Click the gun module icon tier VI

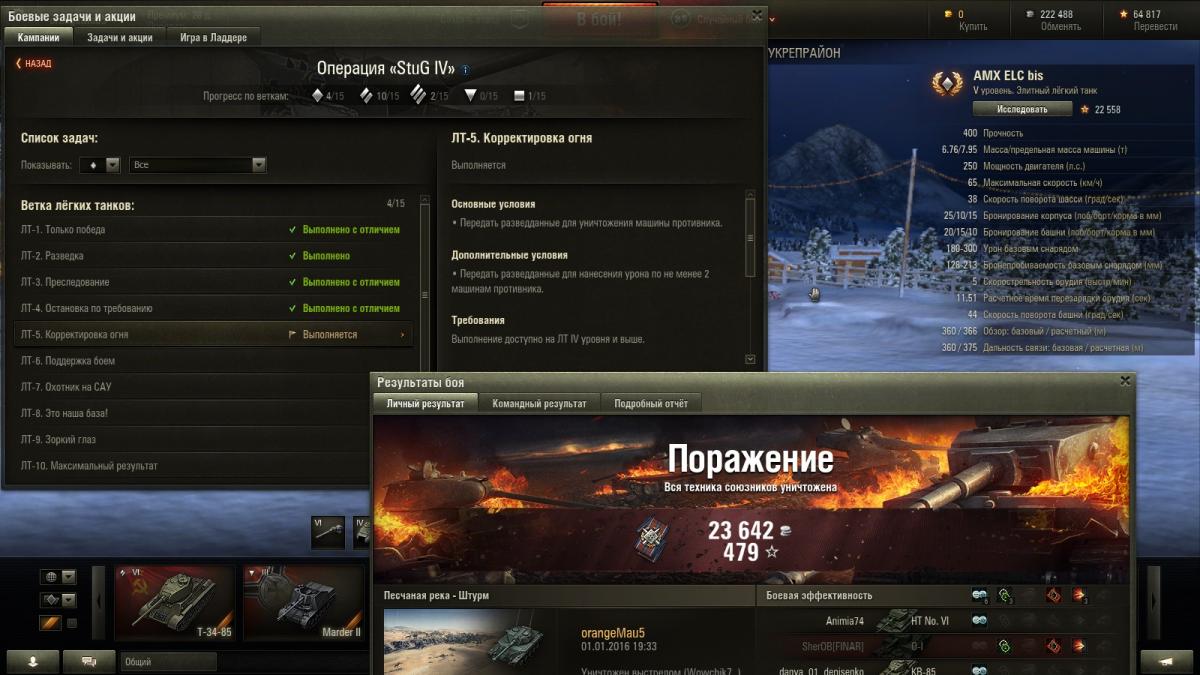click(327, 532)
